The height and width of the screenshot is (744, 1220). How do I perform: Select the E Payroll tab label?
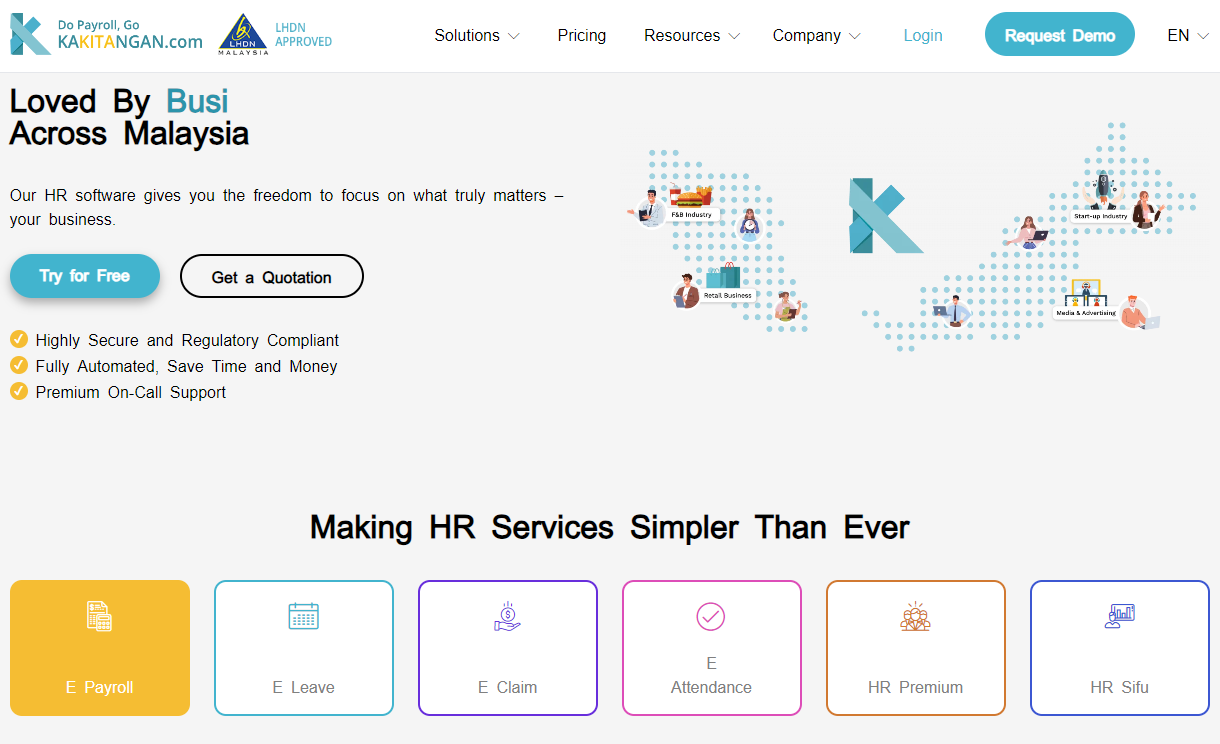99,687
